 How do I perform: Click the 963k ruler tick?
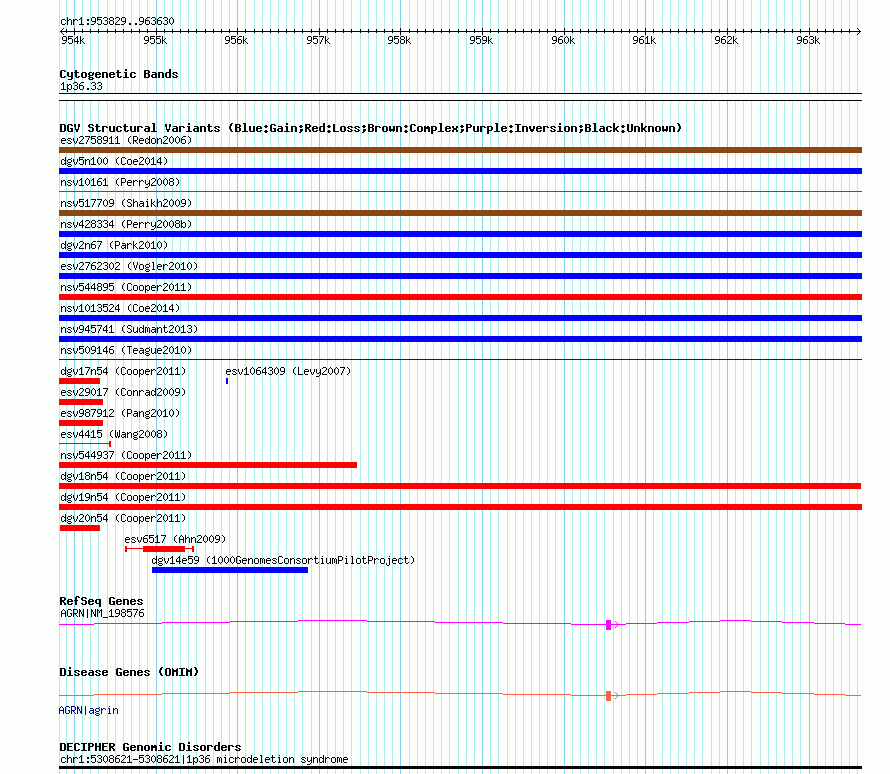coord(808,40)
